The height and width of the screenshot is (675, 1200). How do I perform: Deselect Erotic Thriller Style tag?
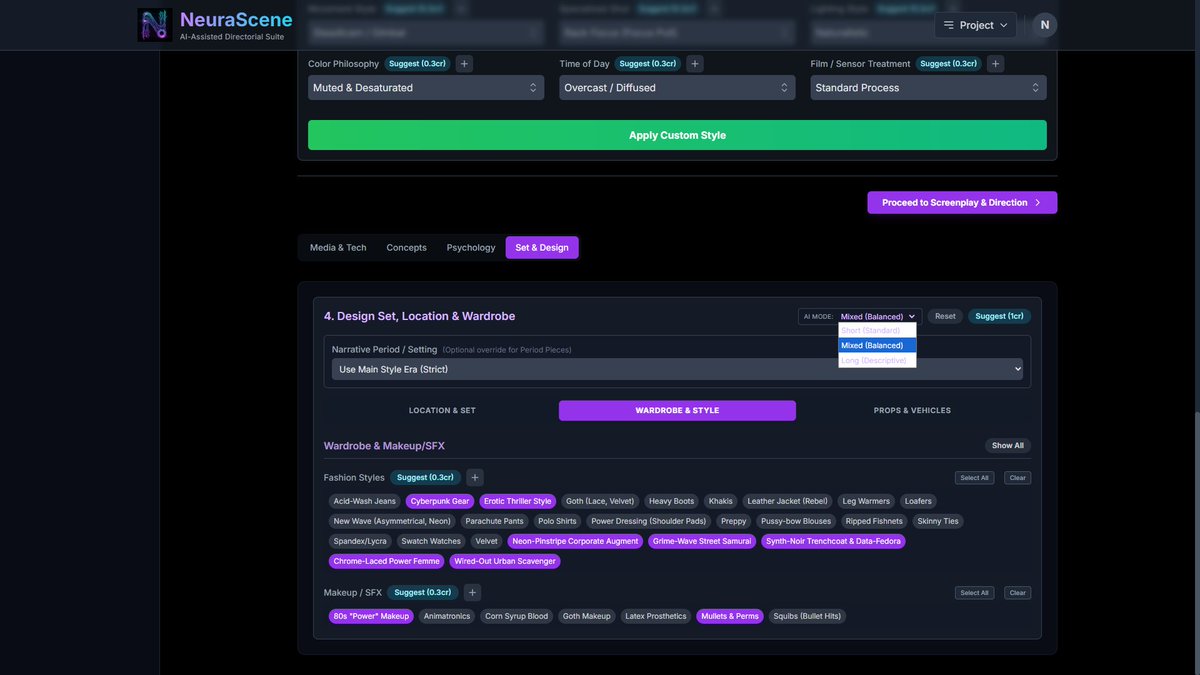518,501
